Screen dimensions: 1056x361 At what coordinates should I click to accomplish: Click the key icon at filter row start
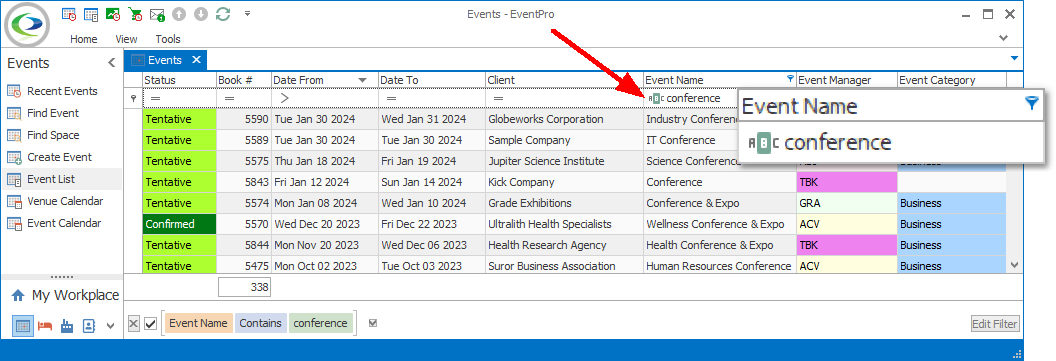(133, 98)
